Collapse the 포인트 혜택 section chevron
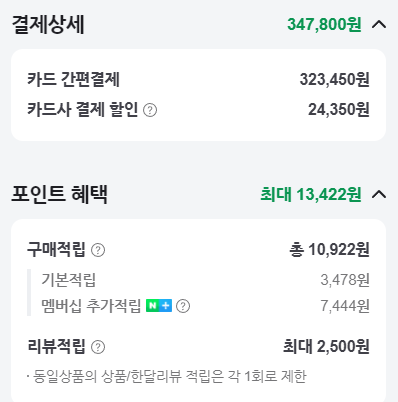The image size is (398, 402). (x=379, y=194)
